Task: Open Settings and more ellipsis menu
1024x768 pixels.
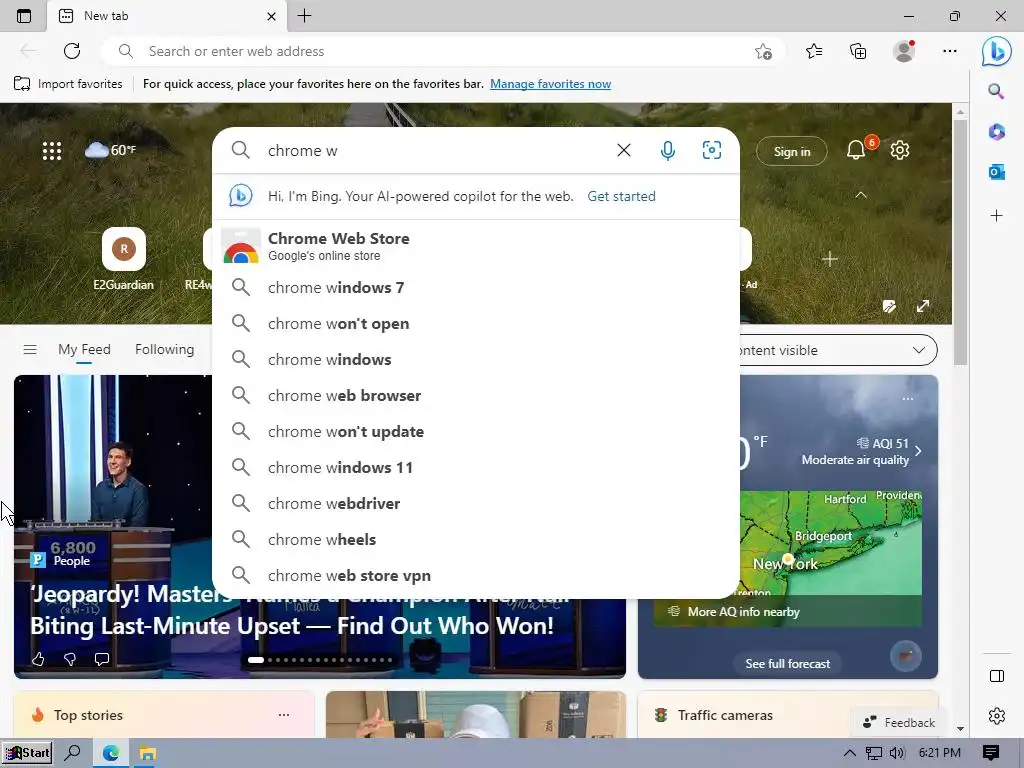Action: coord(950,51)
